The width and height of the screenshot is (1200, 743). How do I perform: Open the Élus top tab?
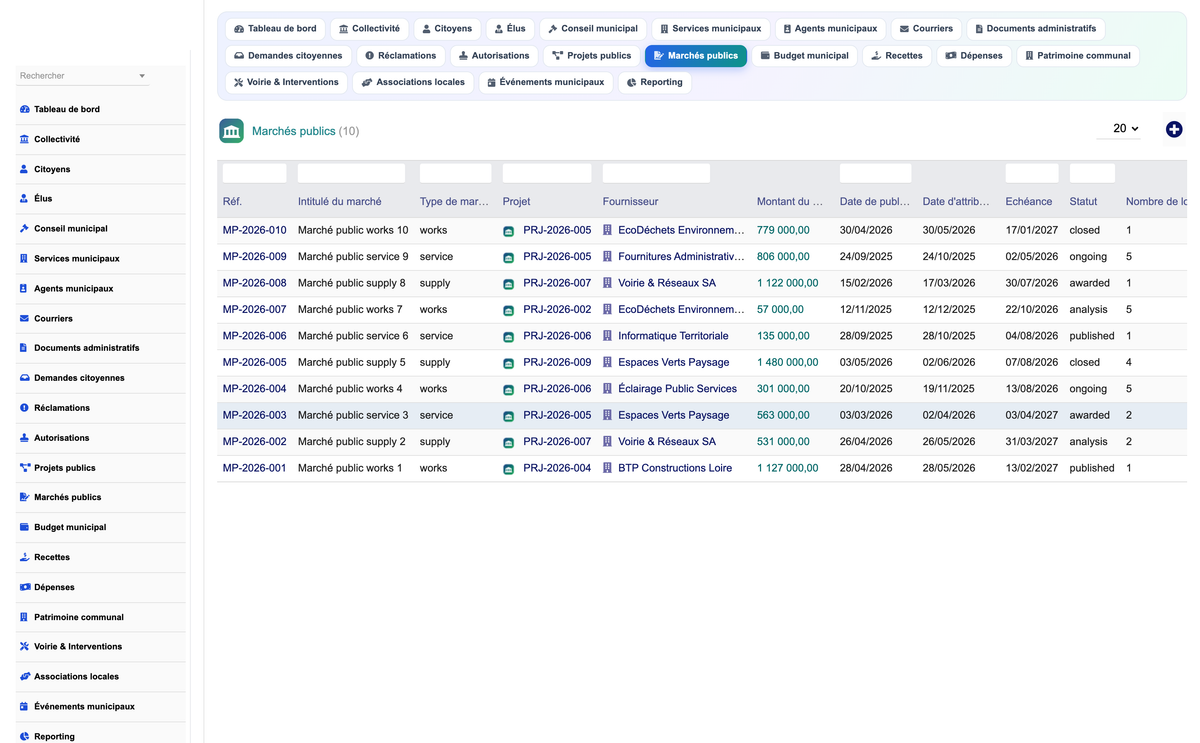click(x=510, y=29)
